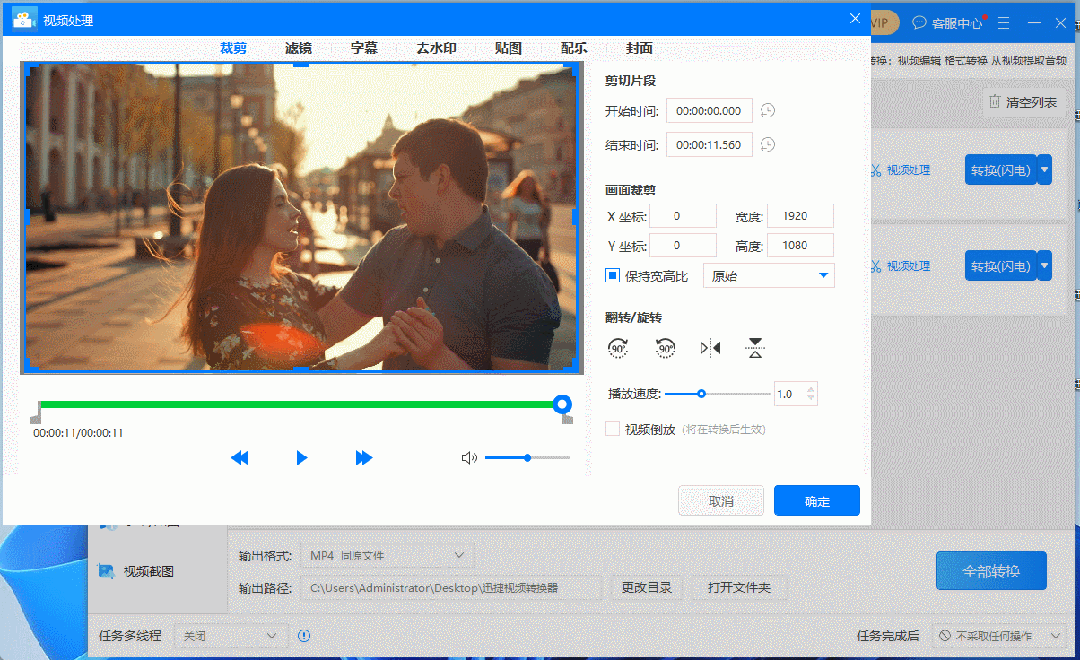Switch to the 去水印 tab

[x=436, y=48]
